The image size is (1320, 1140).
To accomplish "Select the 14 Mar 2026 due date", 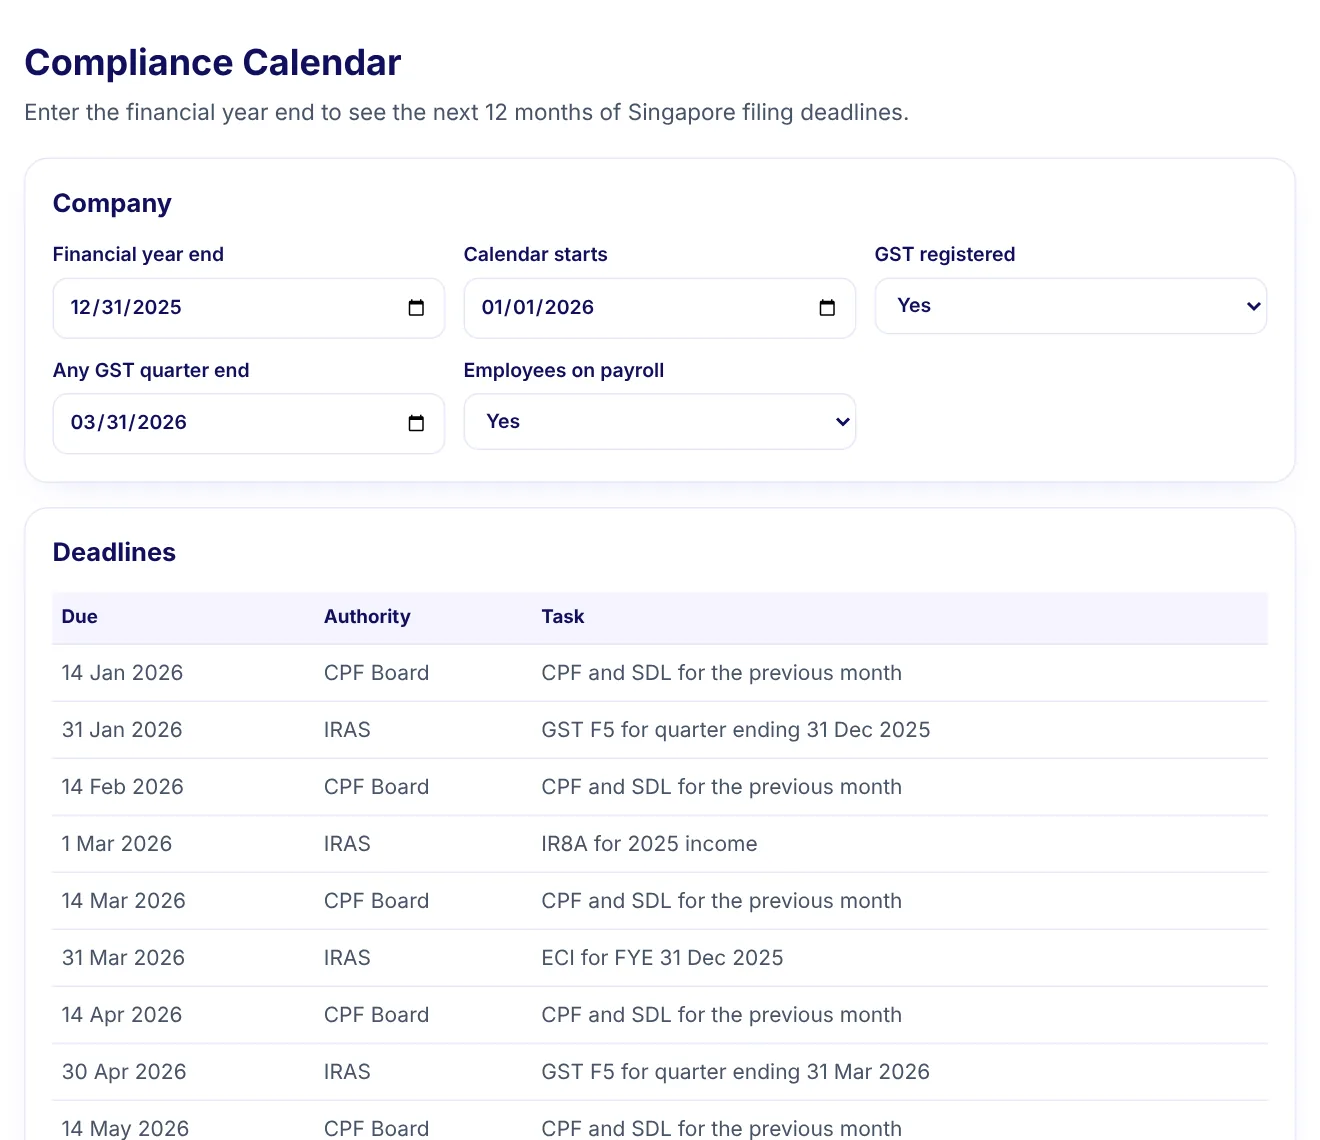I will 123,901.
